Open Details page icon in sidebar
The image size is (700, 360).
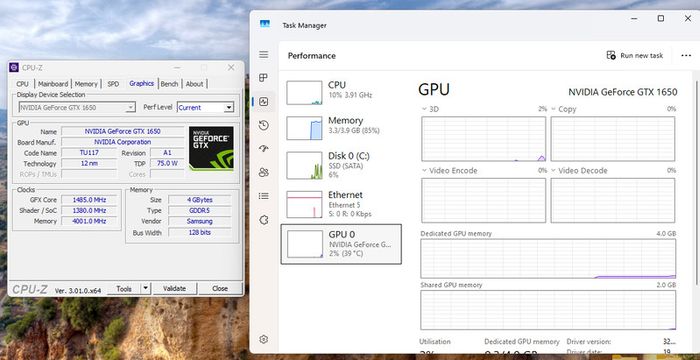point(264,196)
